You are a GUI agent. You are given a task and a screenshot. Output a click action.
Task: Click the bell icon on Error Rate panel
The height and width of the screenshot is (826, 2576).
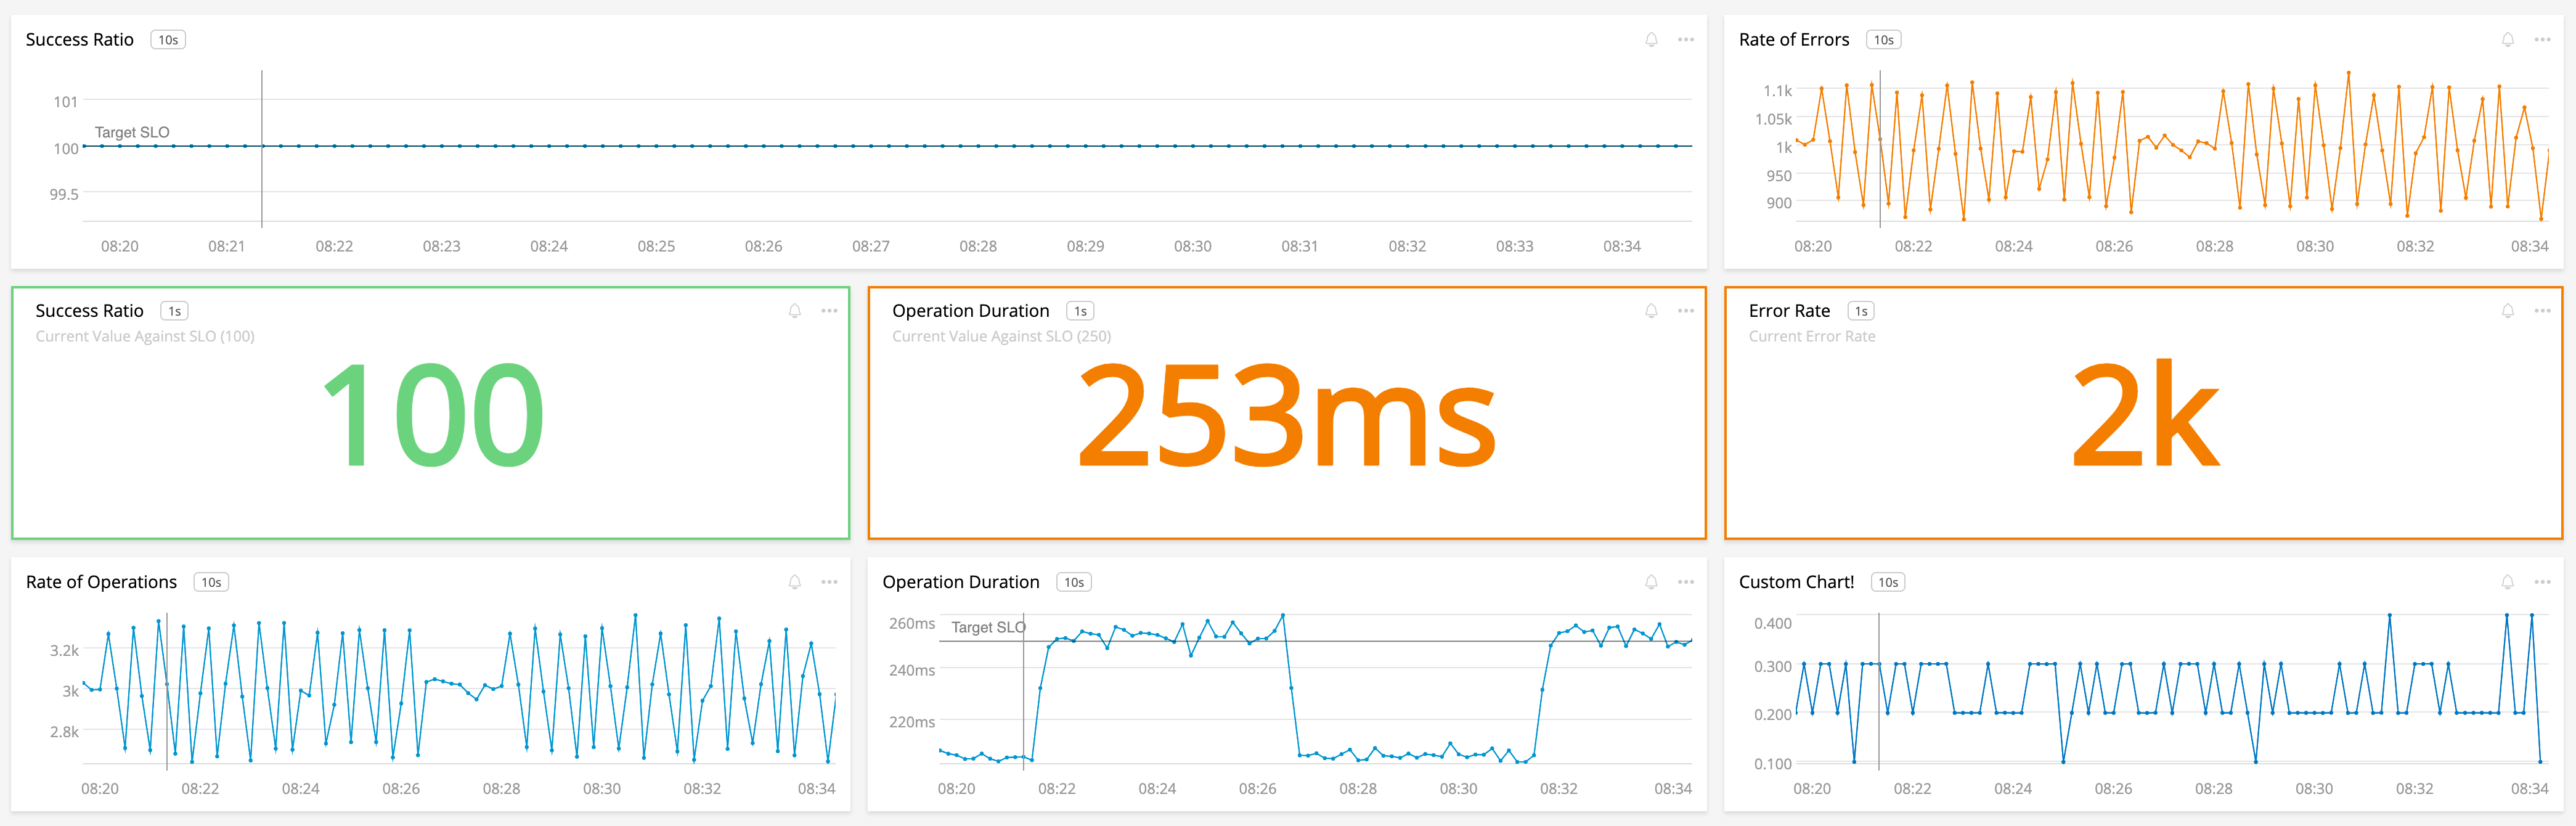tap(2507, 311)
